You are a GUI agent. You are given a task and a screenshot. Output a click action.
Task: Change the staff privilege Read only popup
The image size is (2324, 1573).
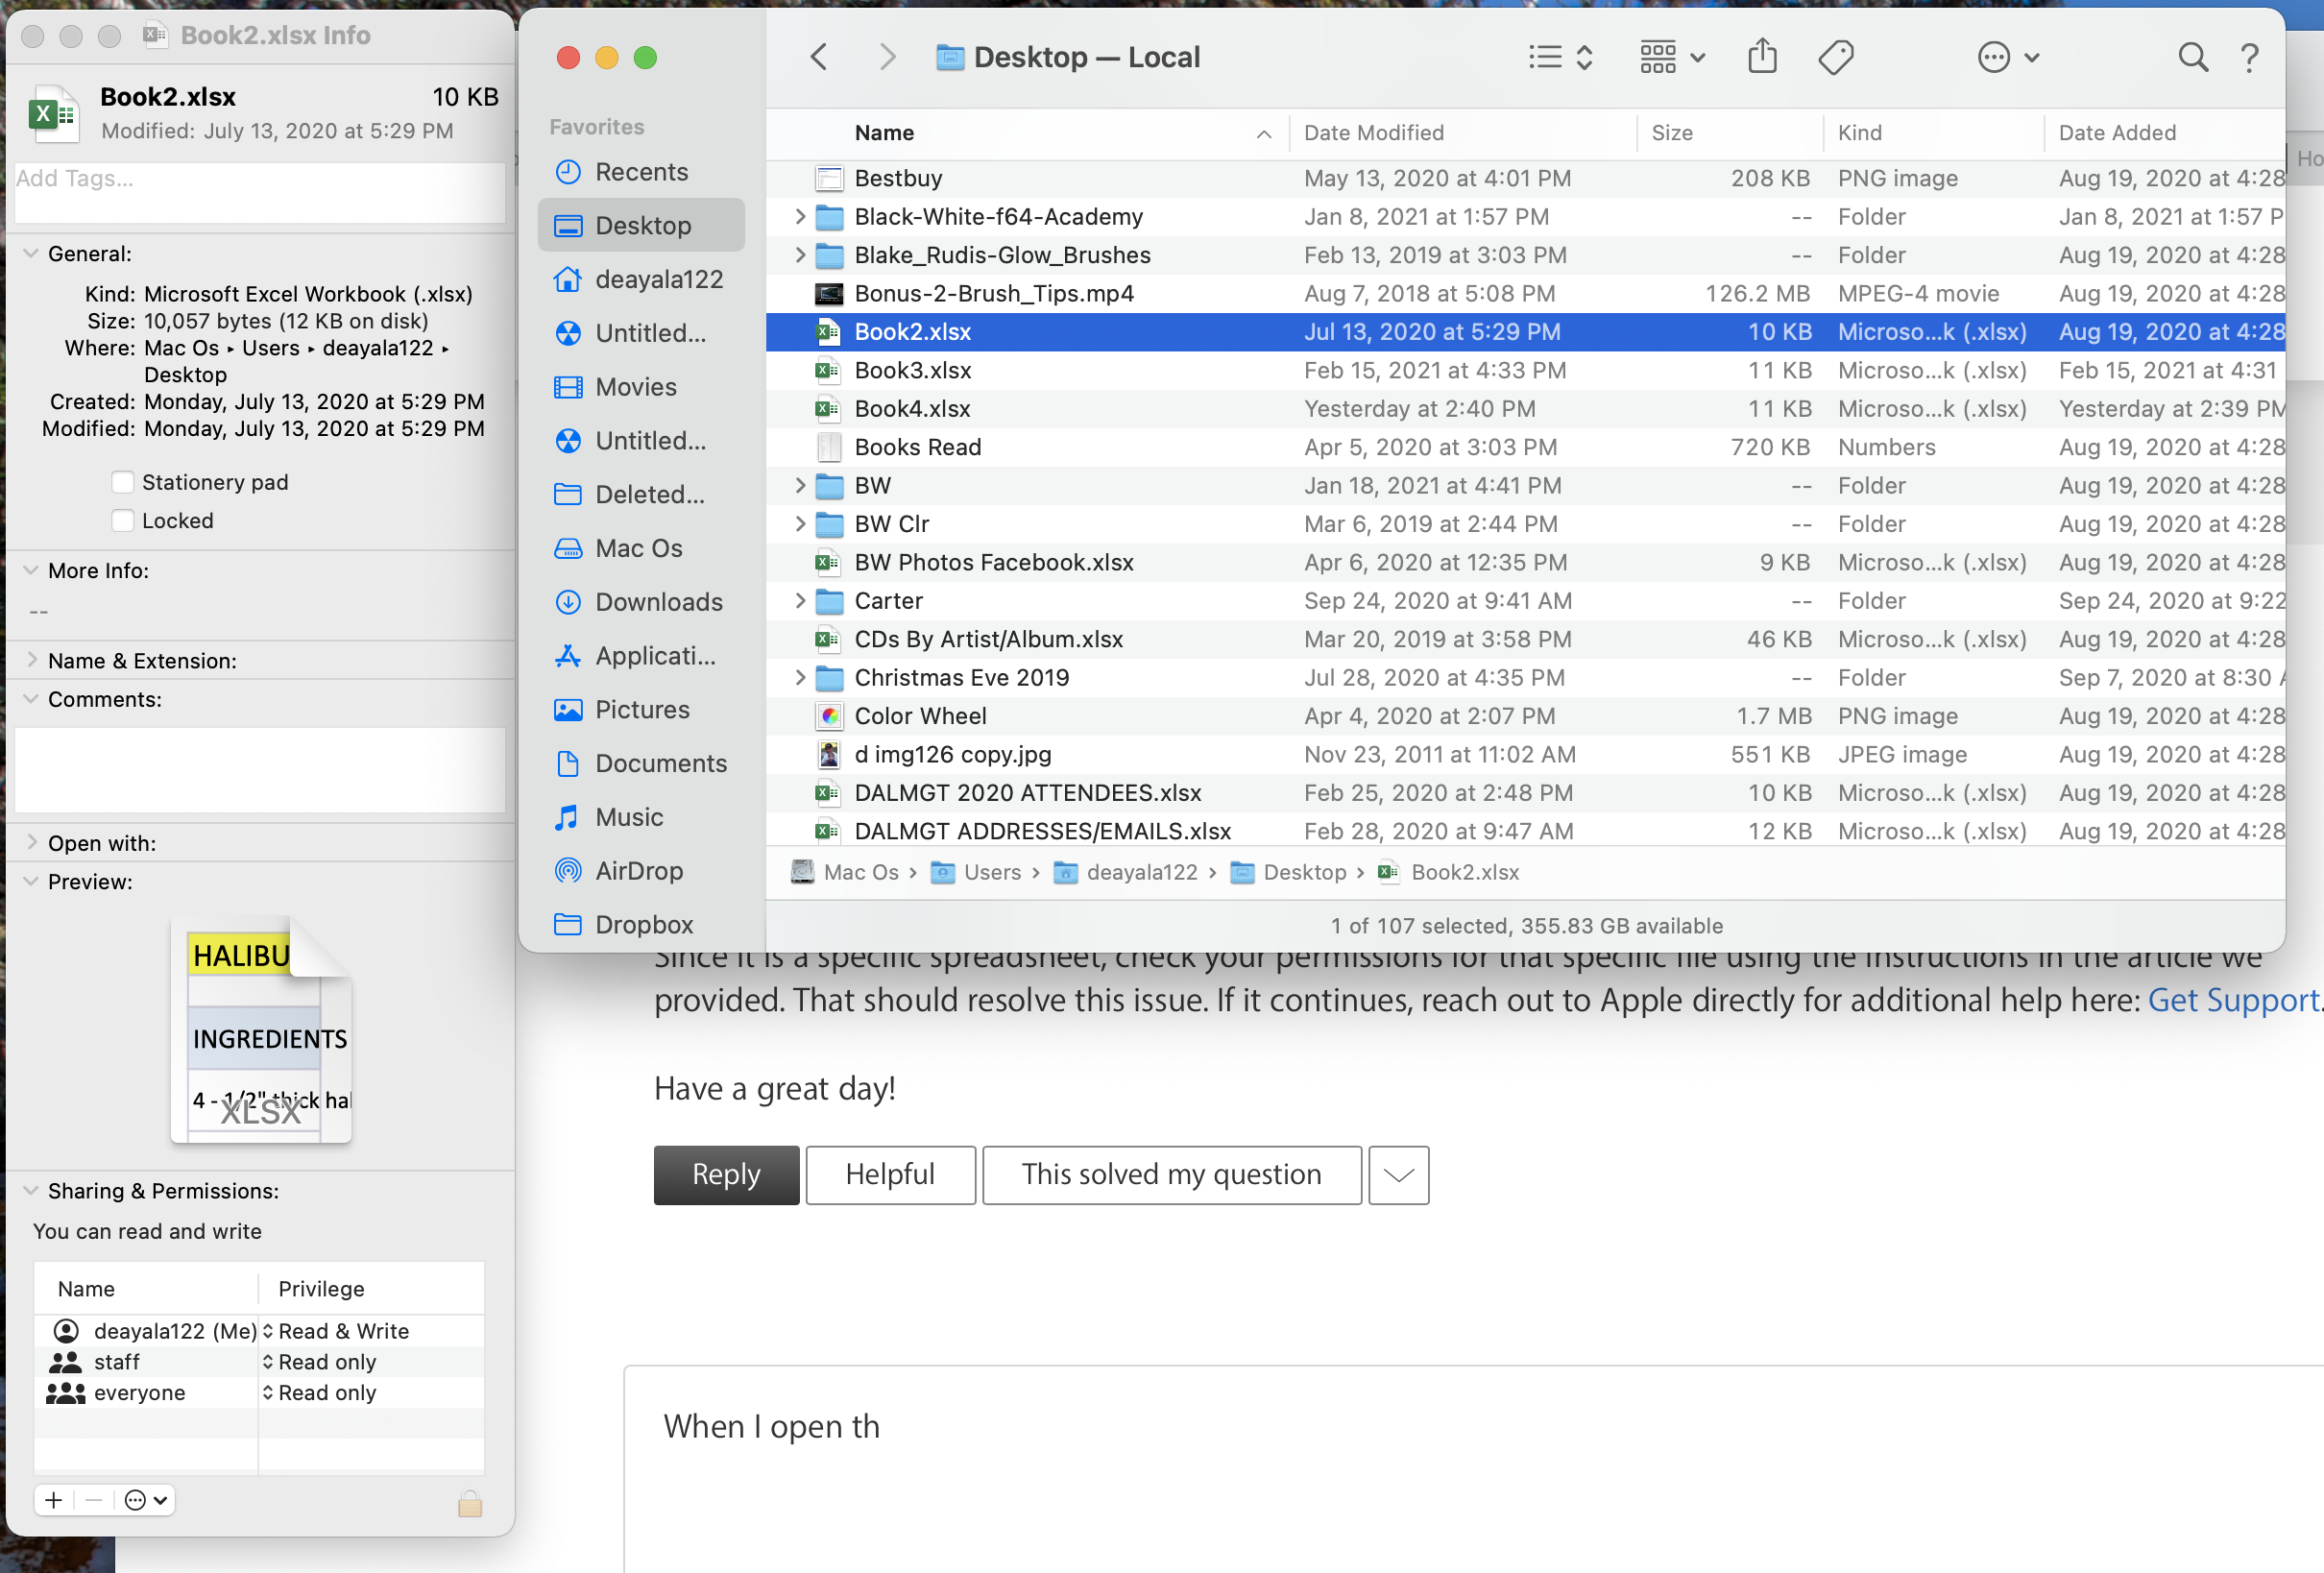pos(320,1361)
